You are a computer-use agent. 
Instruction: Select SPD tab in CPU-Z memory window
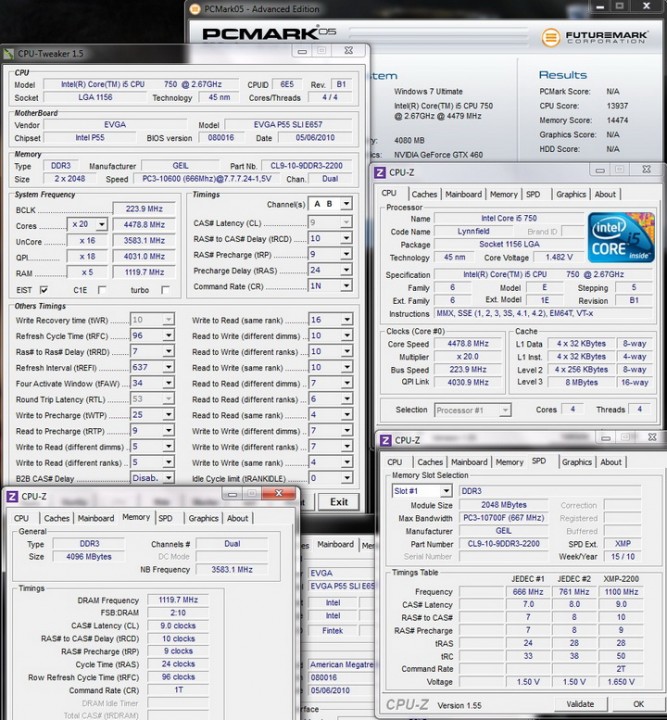pos(165,518)
